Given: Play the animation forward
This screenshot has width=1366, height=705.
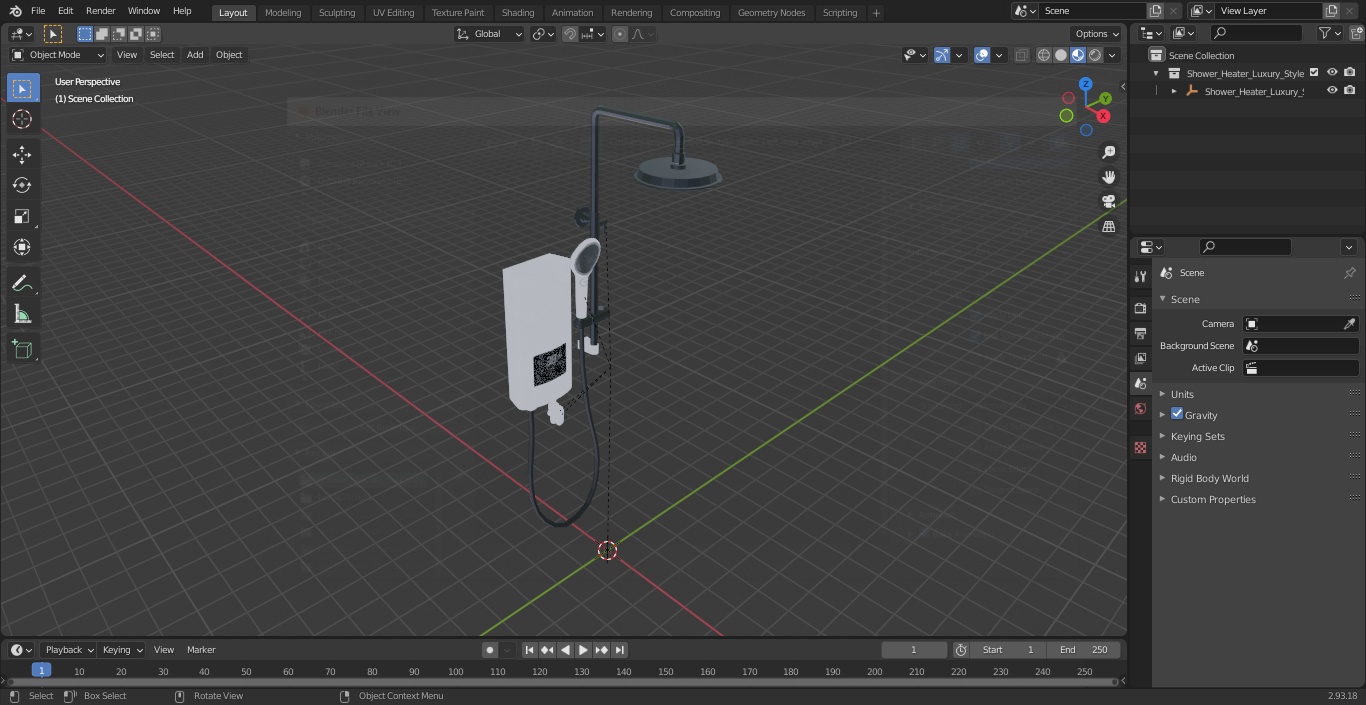Looking at the screenshot, I should (583, 650).
